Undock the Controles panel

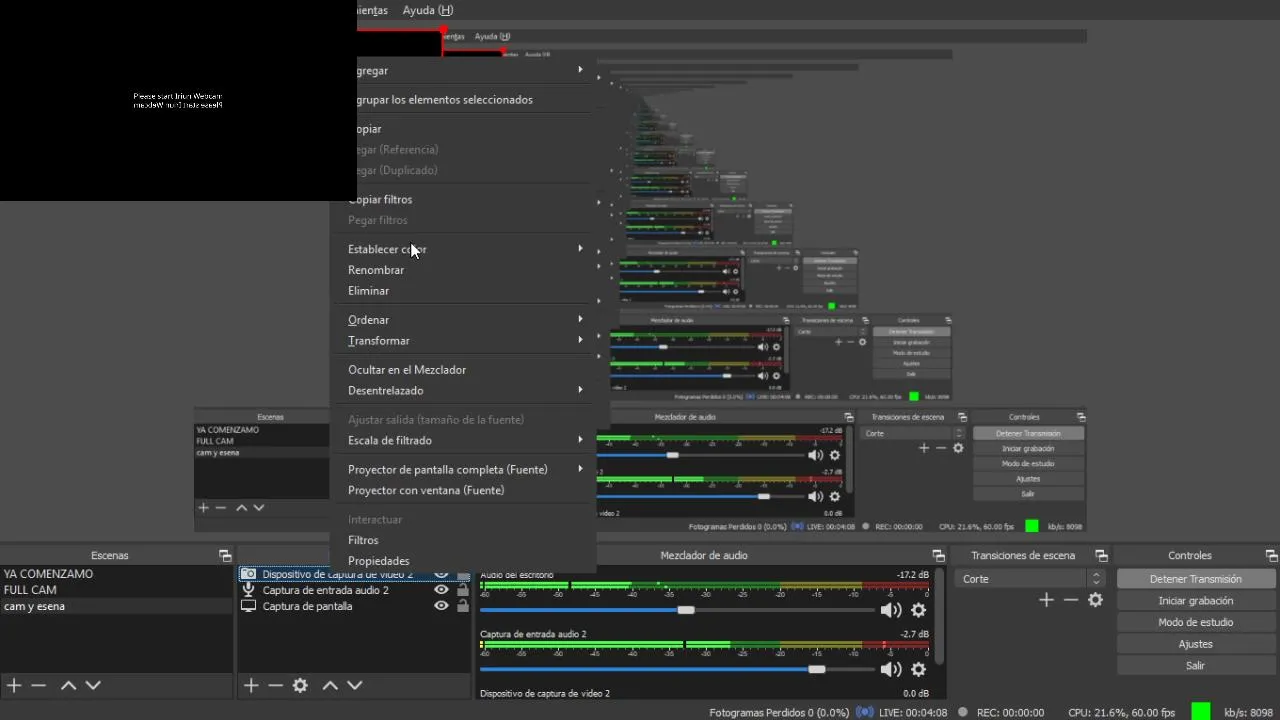point(1271,556)
